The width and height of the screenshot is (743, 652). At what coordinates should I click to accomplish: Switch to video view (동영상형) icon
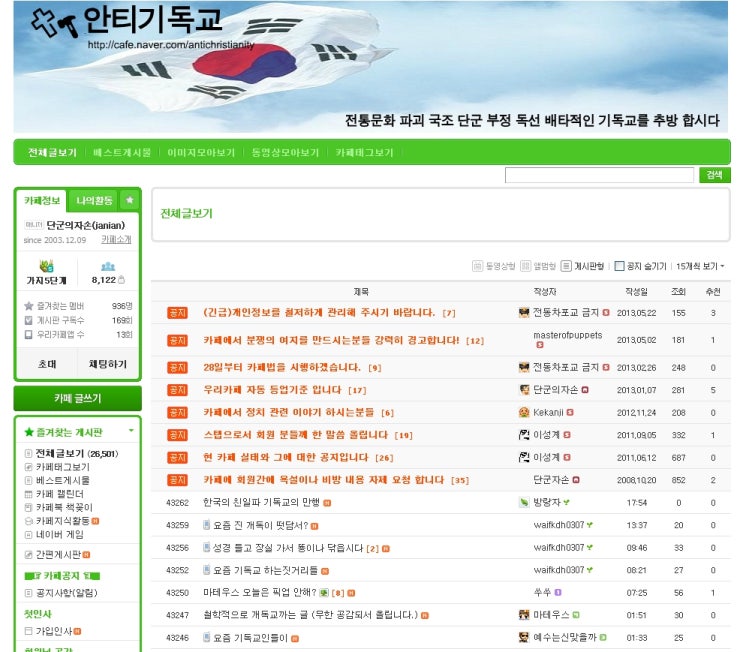point(477,266)
